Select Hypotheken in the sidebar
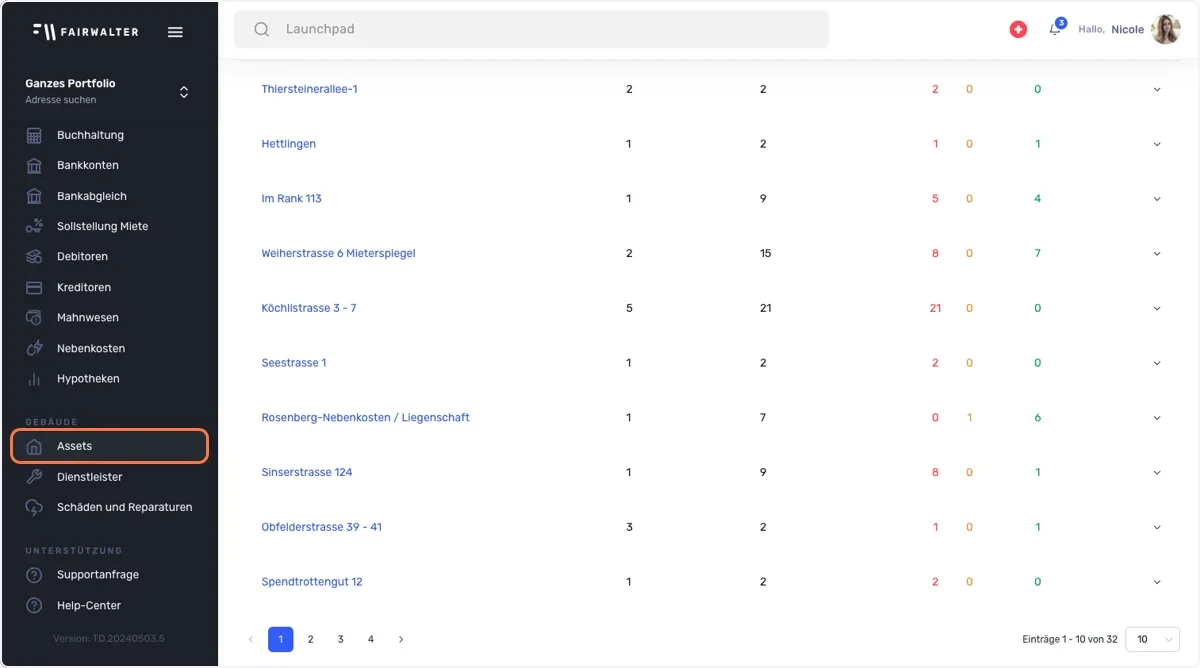Screen dimensions: 1200x668 (x=88, y=379)
